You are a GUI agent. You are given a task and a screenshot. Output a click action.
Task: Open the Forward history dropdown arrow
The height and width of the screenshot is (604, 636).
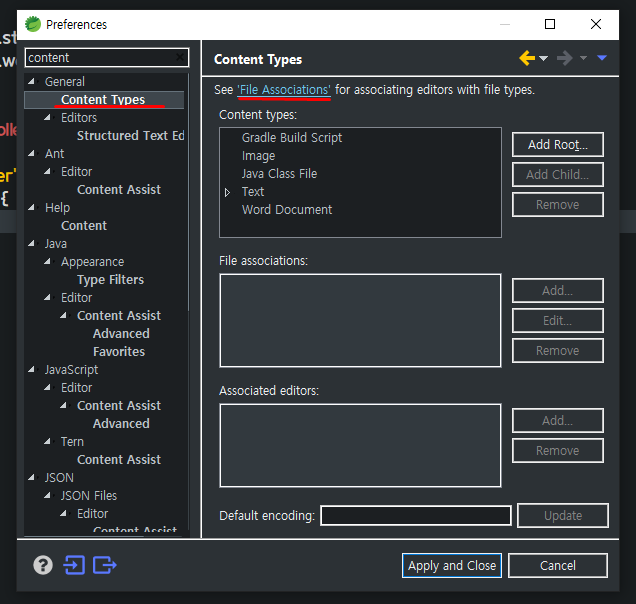point(583,58)
